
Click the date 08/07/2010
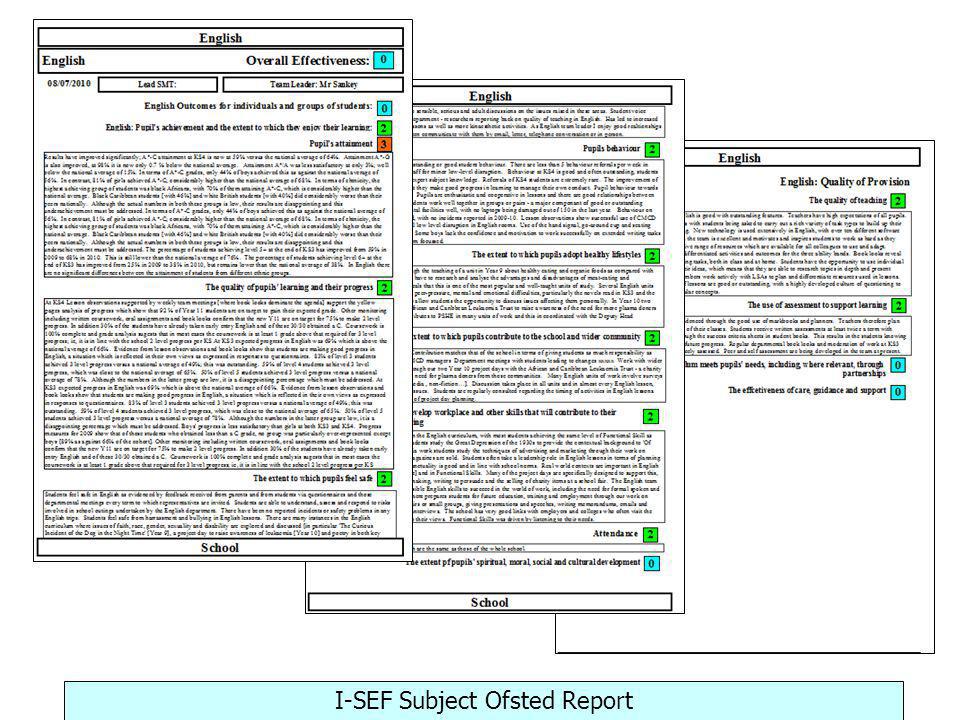pyautogui.click(x=69, y=83)
